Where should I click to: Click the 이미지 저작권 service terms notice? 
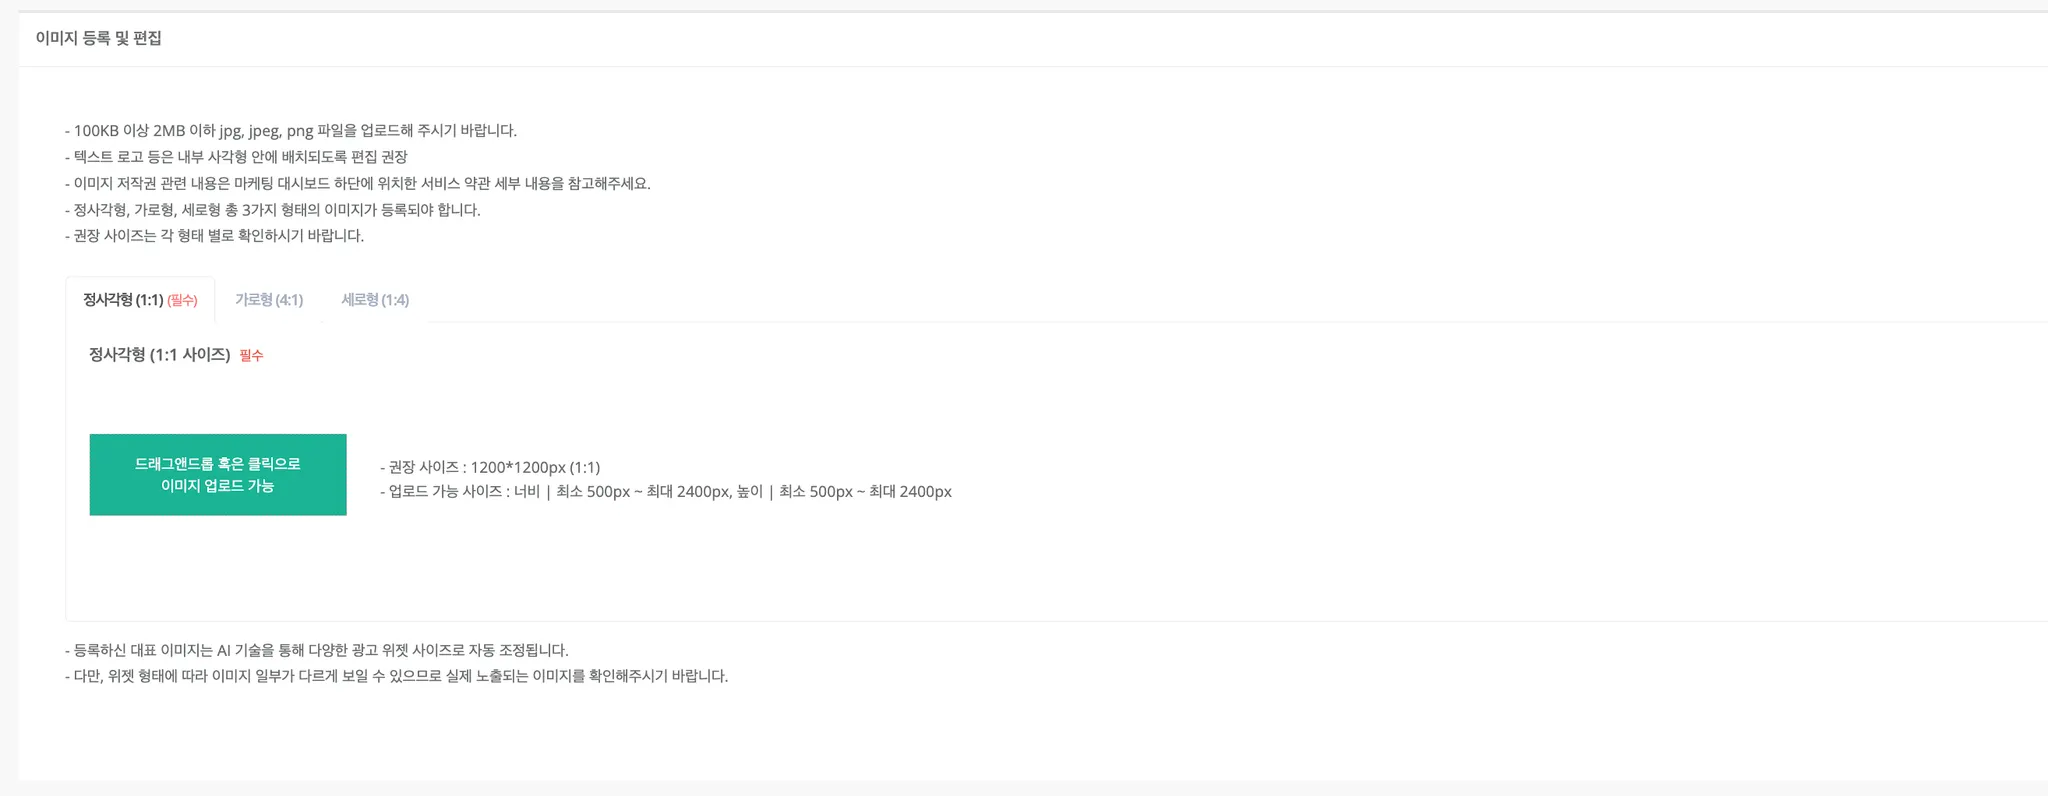click(x=358, y=184)
